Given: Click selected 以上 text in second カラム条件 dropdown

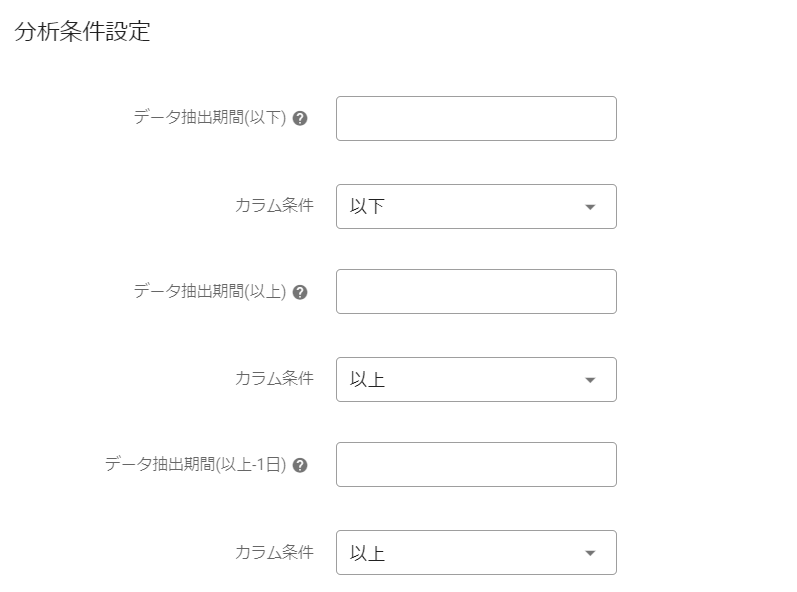Looking at the screenshot, I should tap(367, 380).
